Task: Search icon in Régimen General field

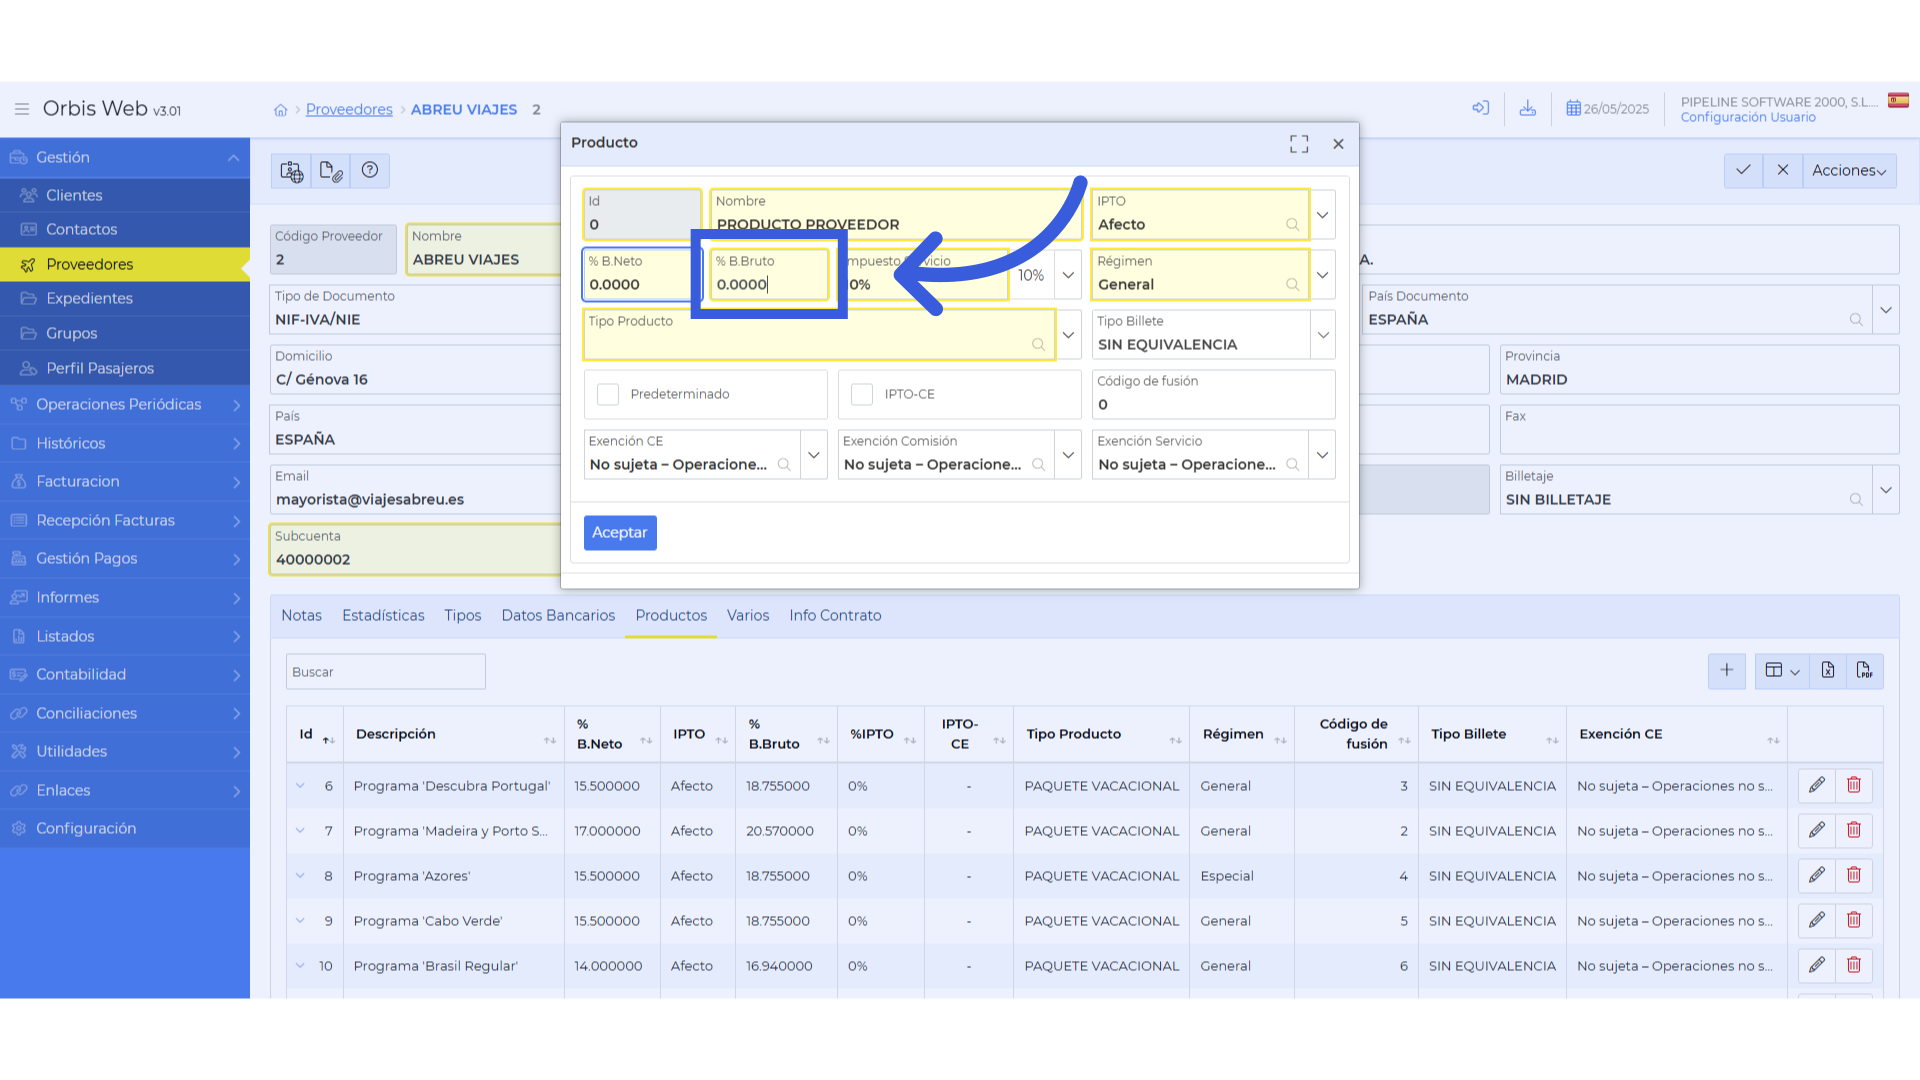Action: [x=1292, y=285]
